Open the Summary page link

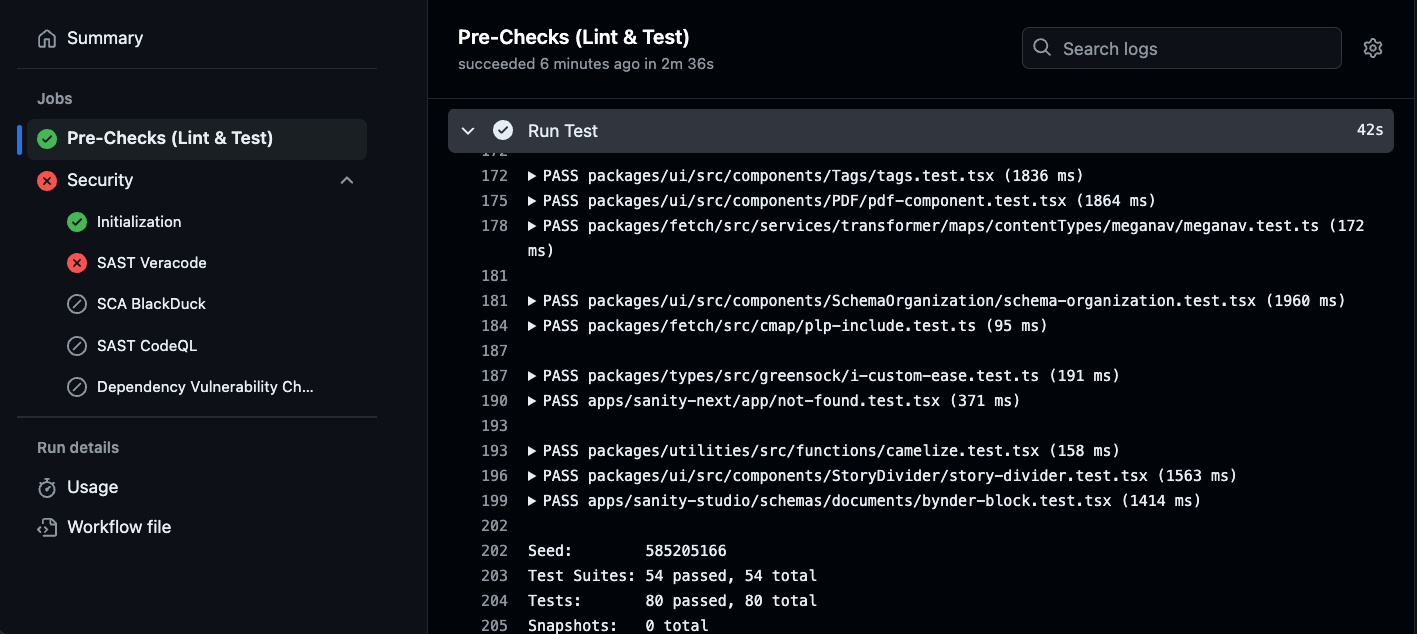(105, 39)
